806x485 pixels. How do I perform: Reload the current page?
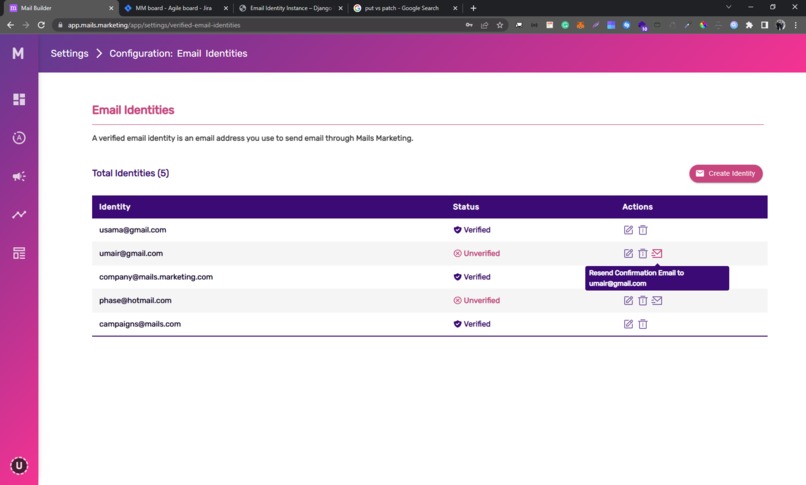[x=41, y=25]
